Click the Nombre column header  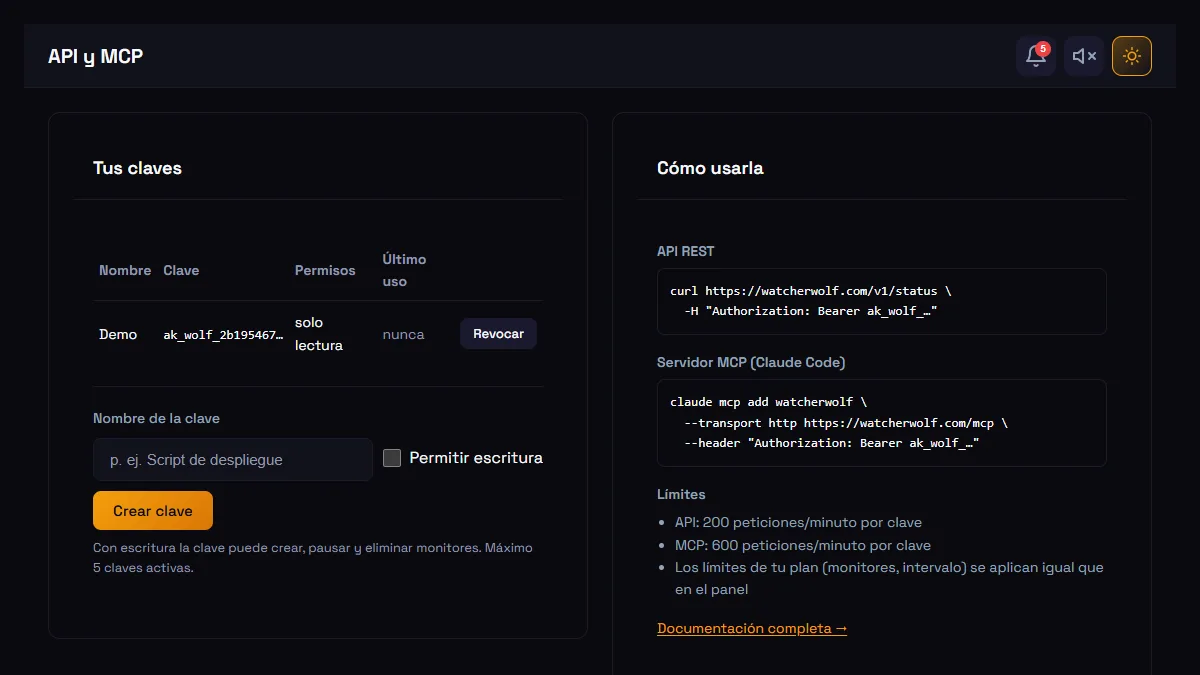point(125,270)
